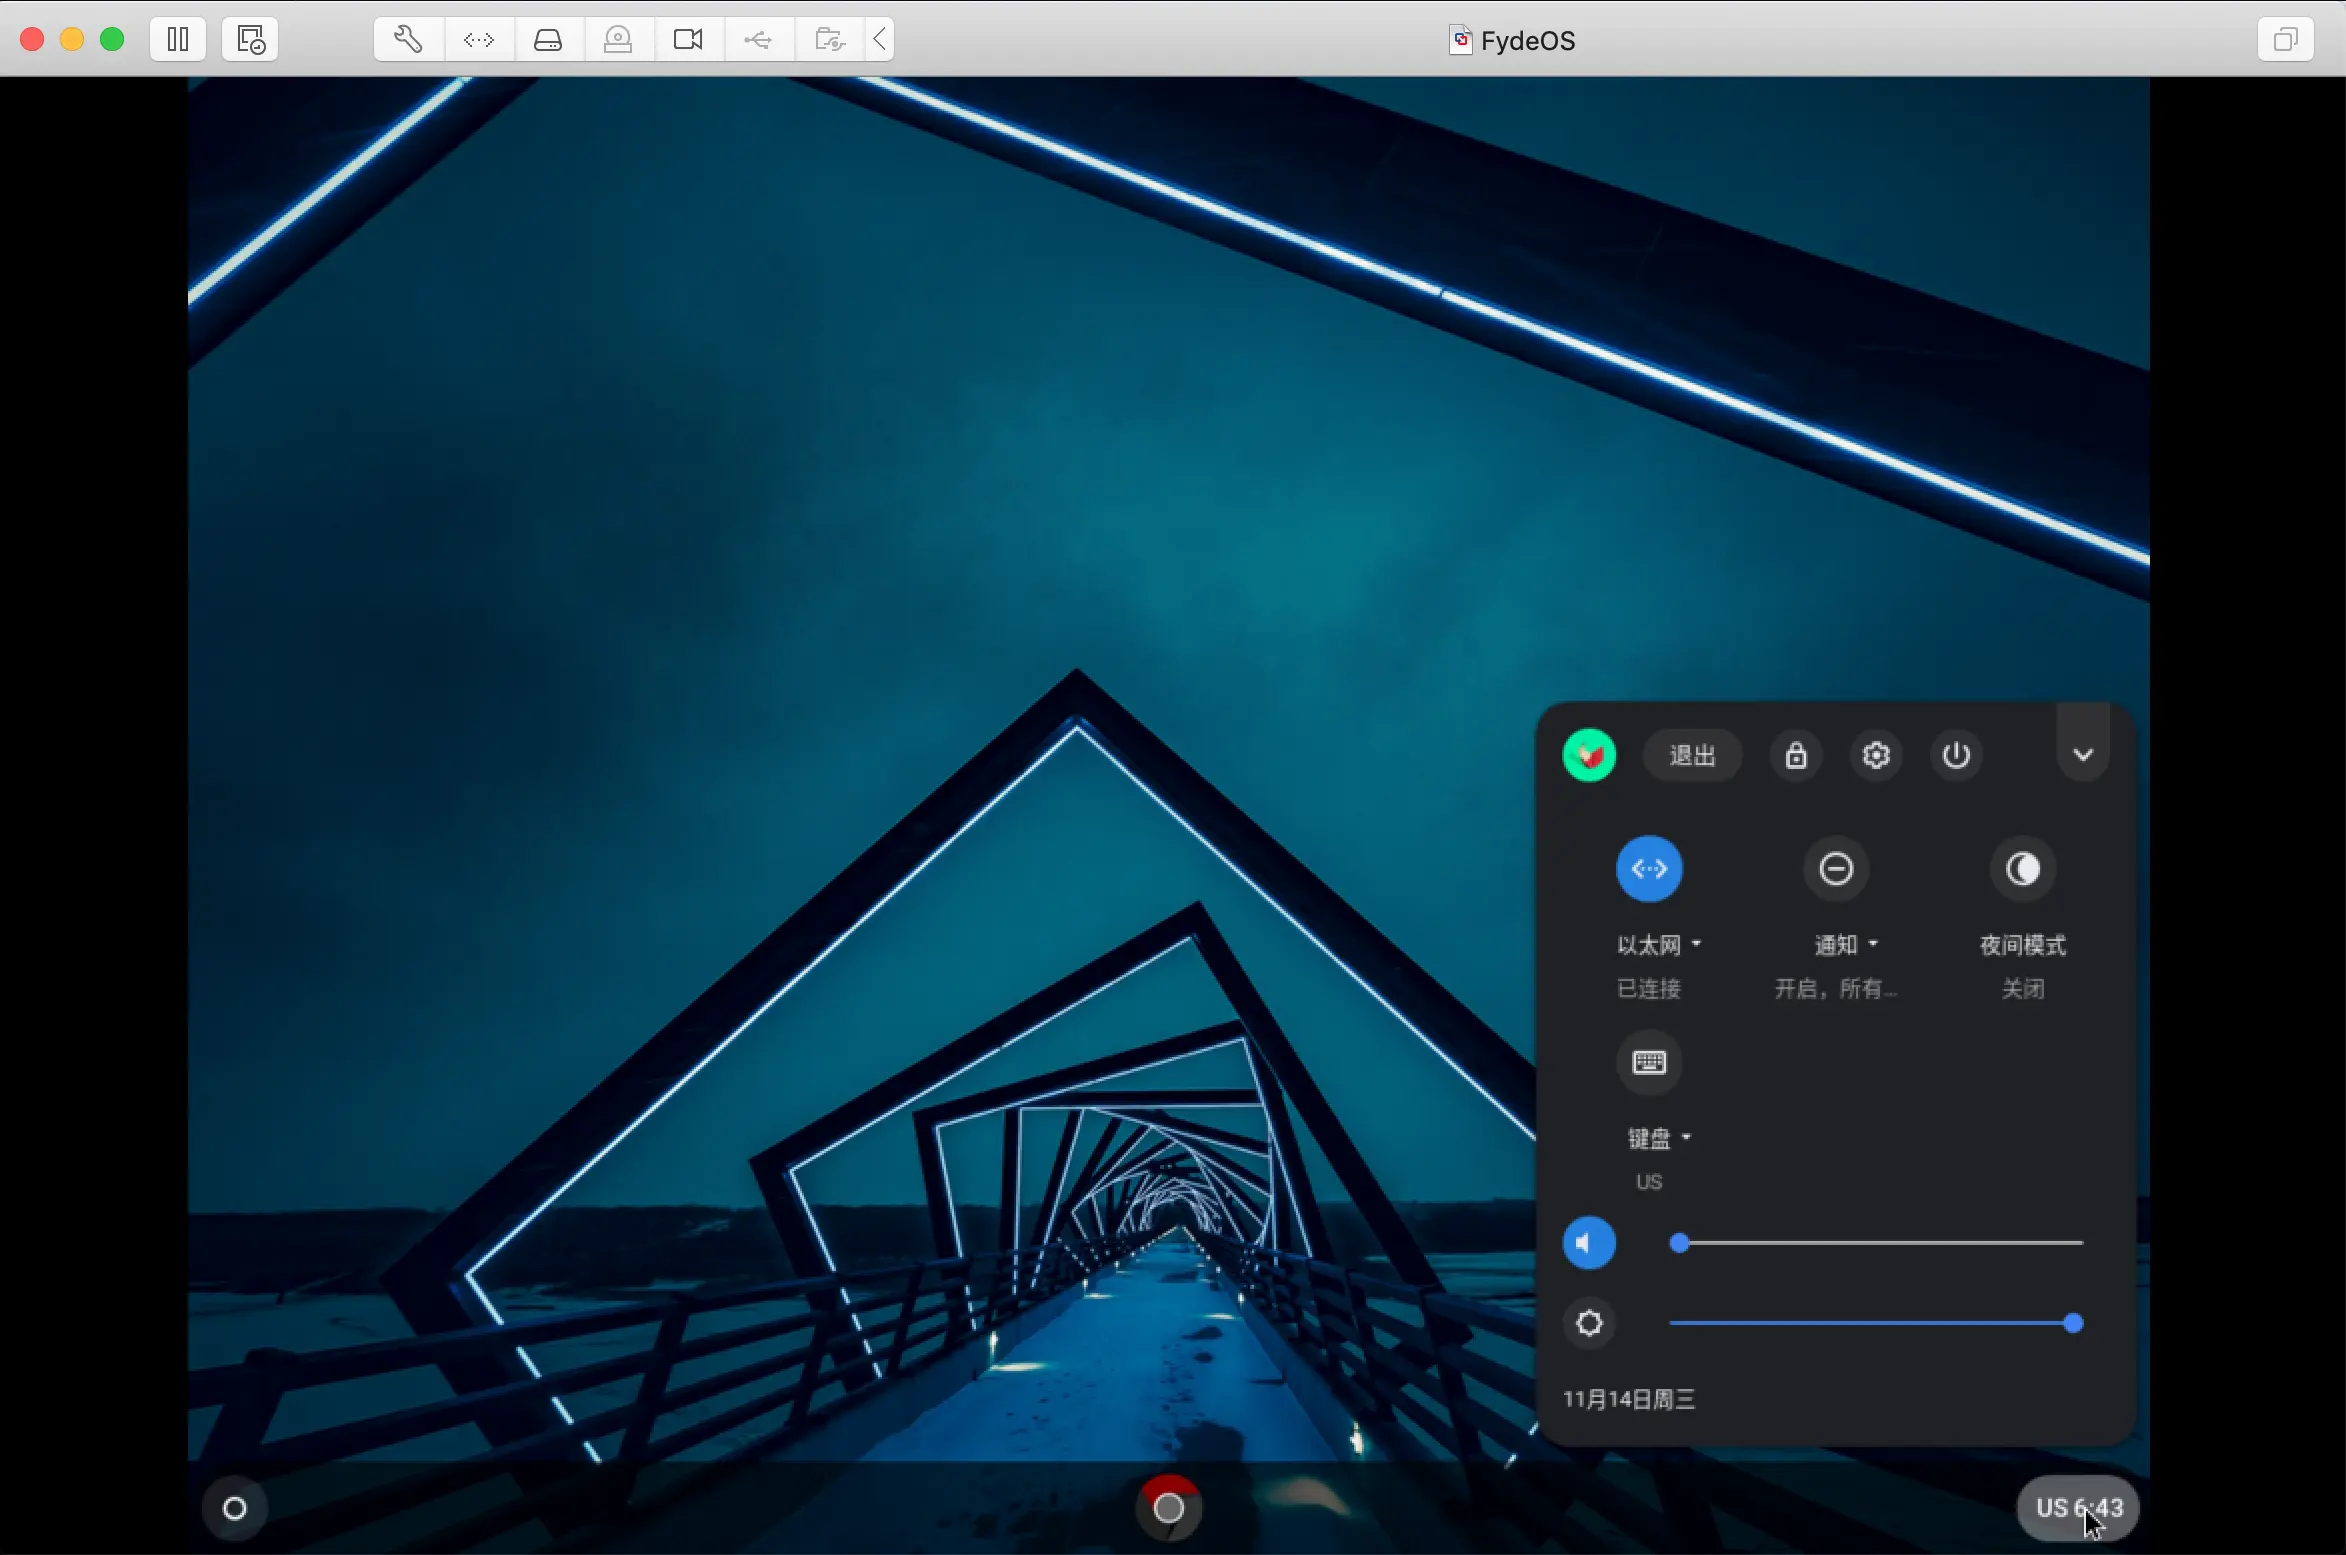The image size is (2346, 1555).
Task: Enable night mode (夜间模式)
Action: coord(2023,868)
